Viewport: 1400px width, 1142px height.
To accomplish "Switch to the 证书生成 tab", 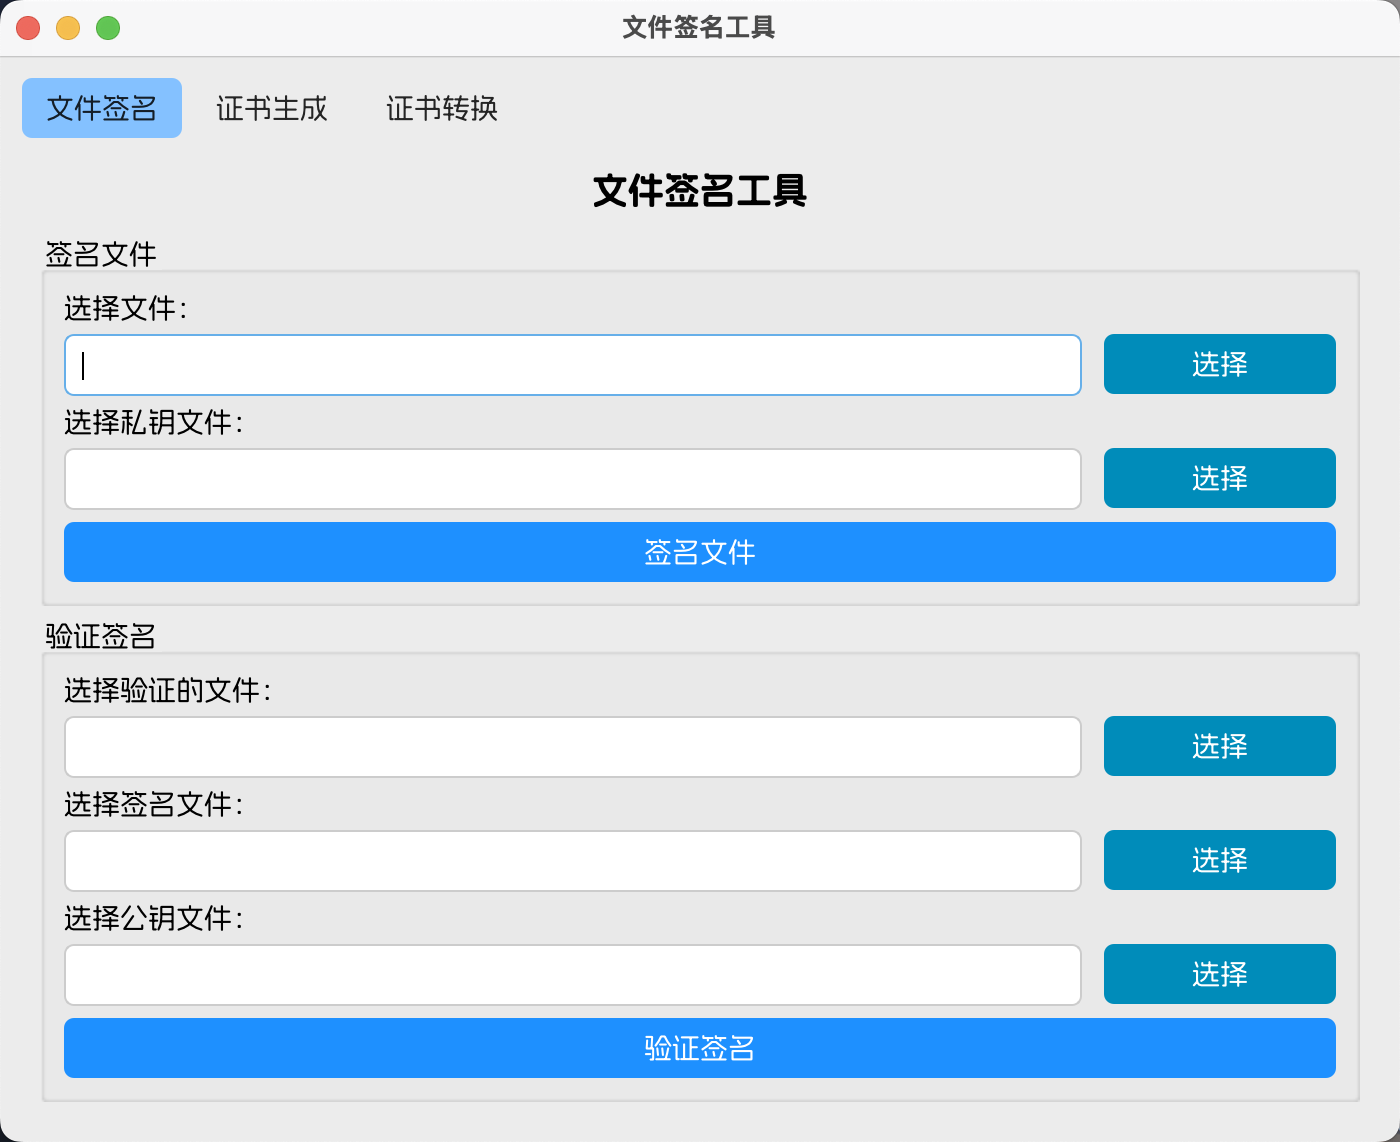I will click(272, 108).
